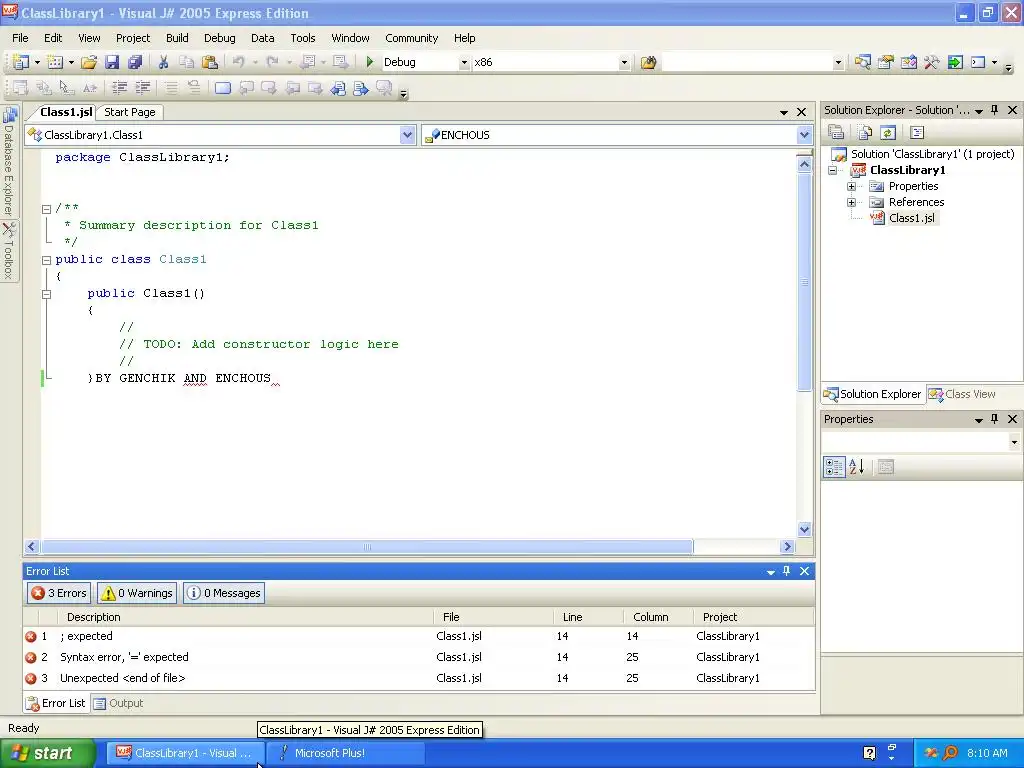Open Toolbox via hammer and wrench icon
1024x768 pixels.
pyautogui.click(x=931, y=62)
